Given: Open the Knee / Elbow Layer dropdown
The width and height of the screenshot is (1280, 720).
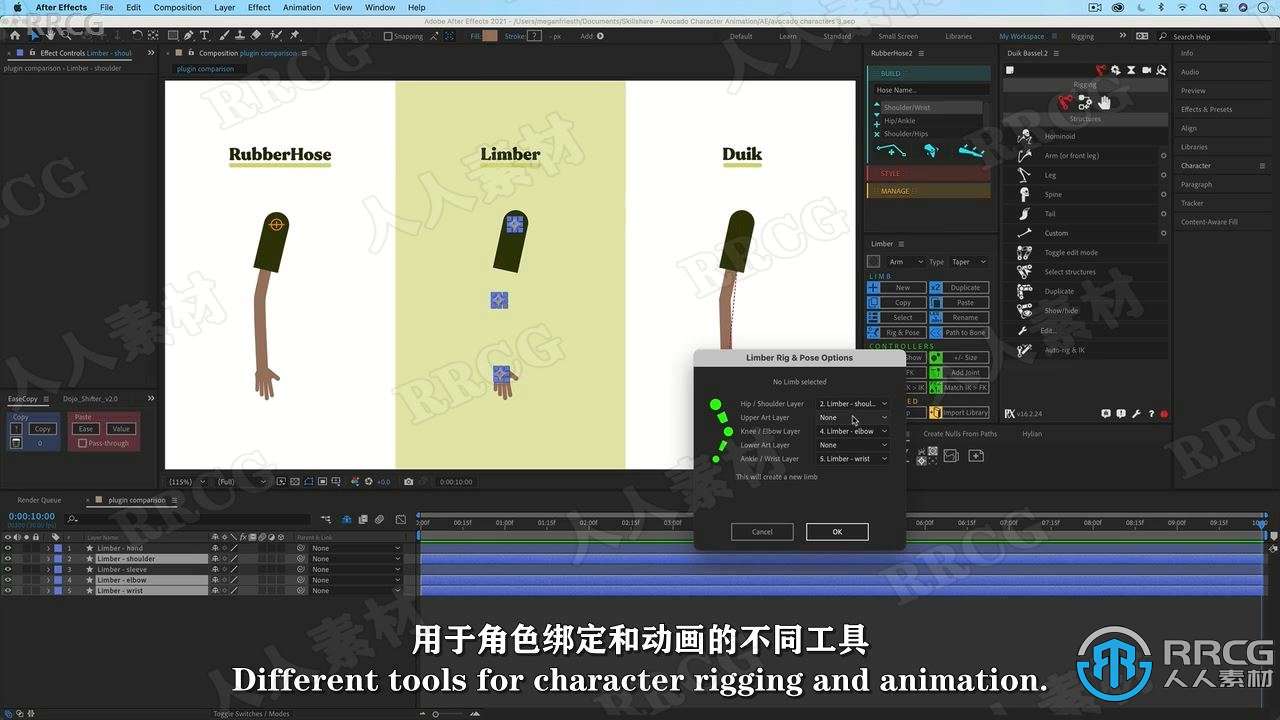Looking at the screenshot, I should 853,431.
